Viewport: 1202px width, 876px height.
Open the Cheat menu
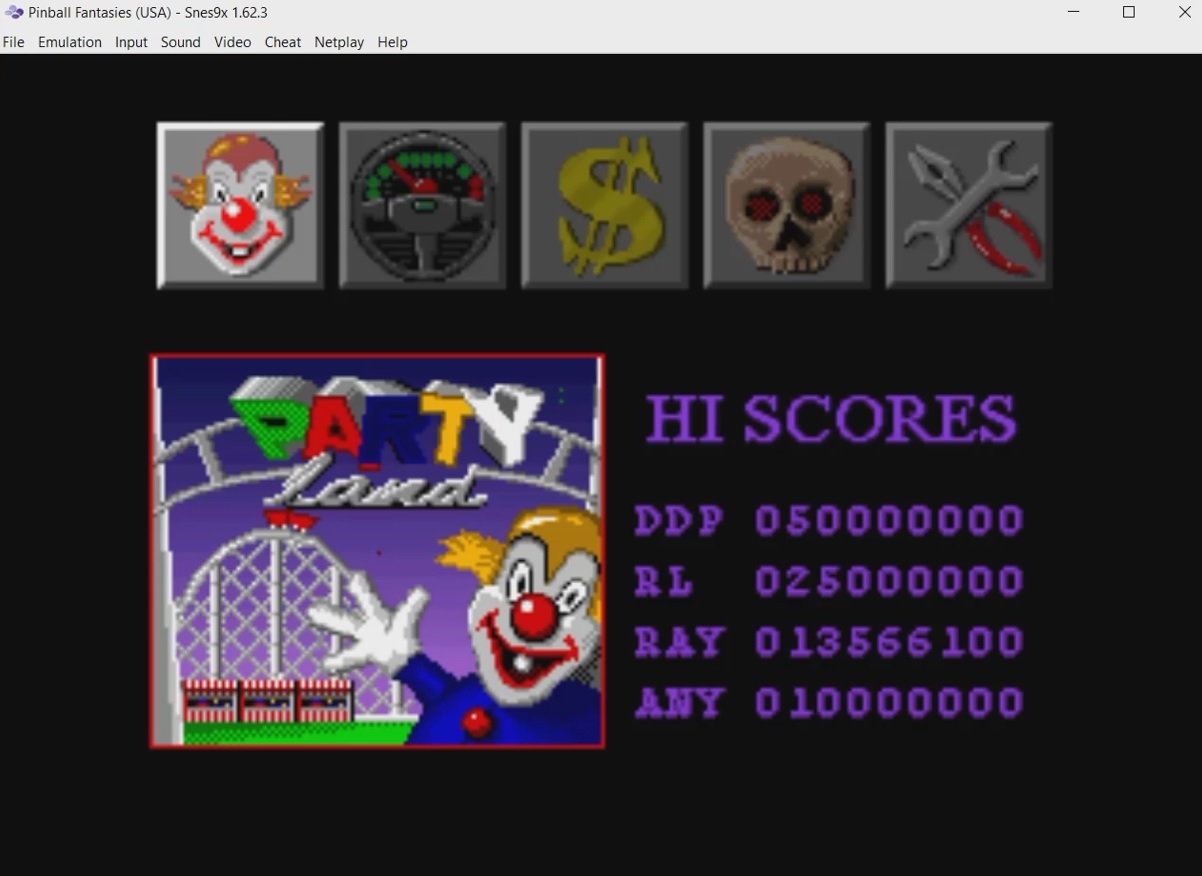283,42
